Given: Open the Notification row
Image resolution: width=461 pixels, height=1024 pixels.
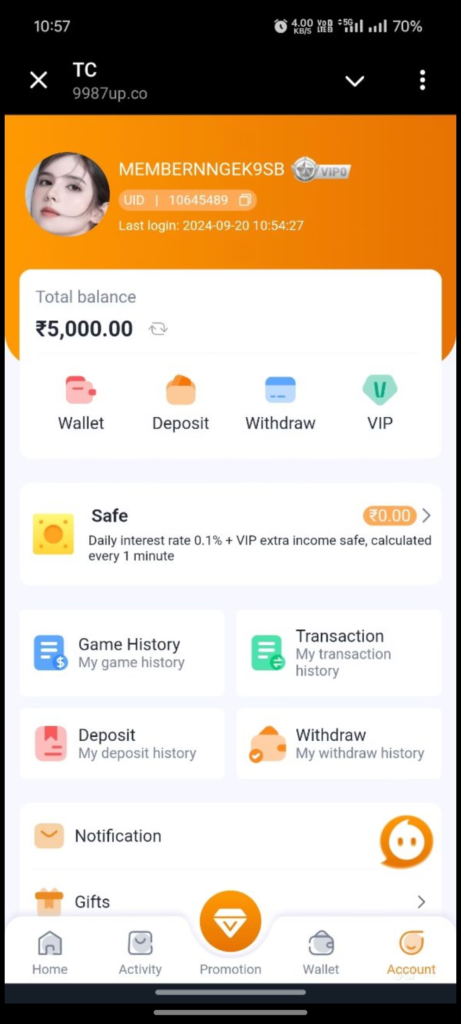Looking at the screenshot, I should 230,836.
